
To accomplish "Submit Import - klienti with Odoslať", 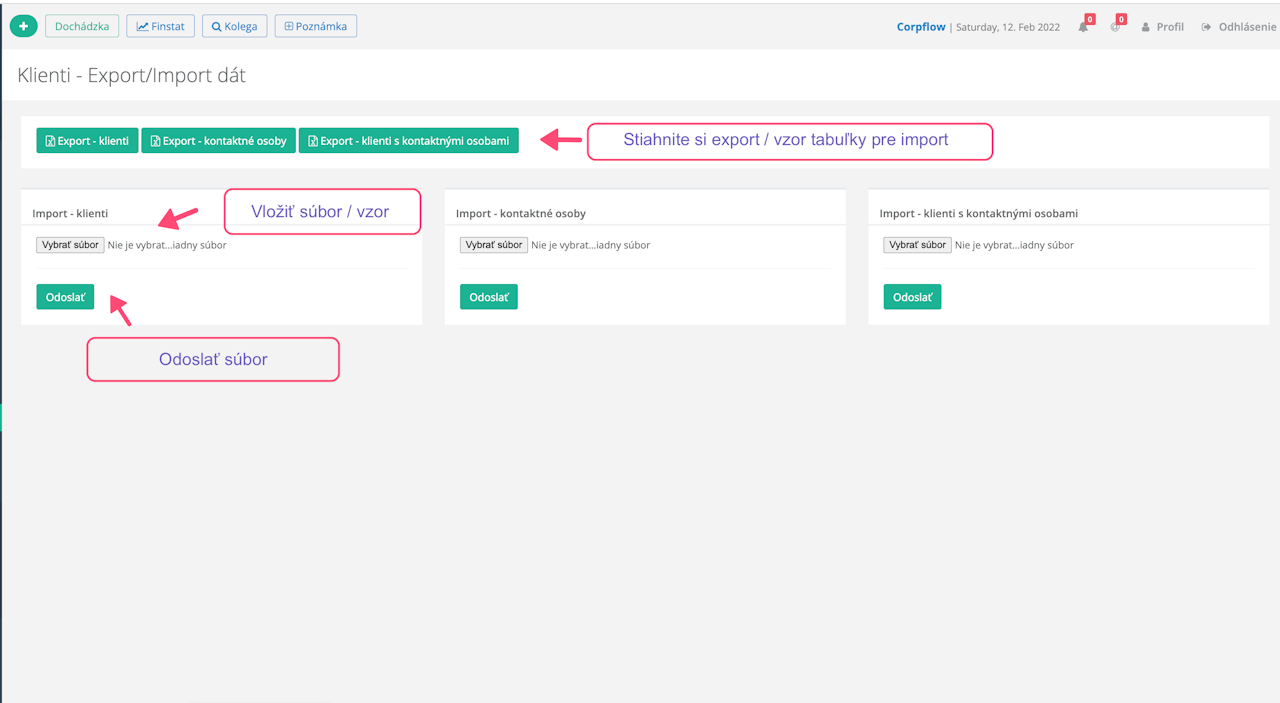I will click(65, 297).
